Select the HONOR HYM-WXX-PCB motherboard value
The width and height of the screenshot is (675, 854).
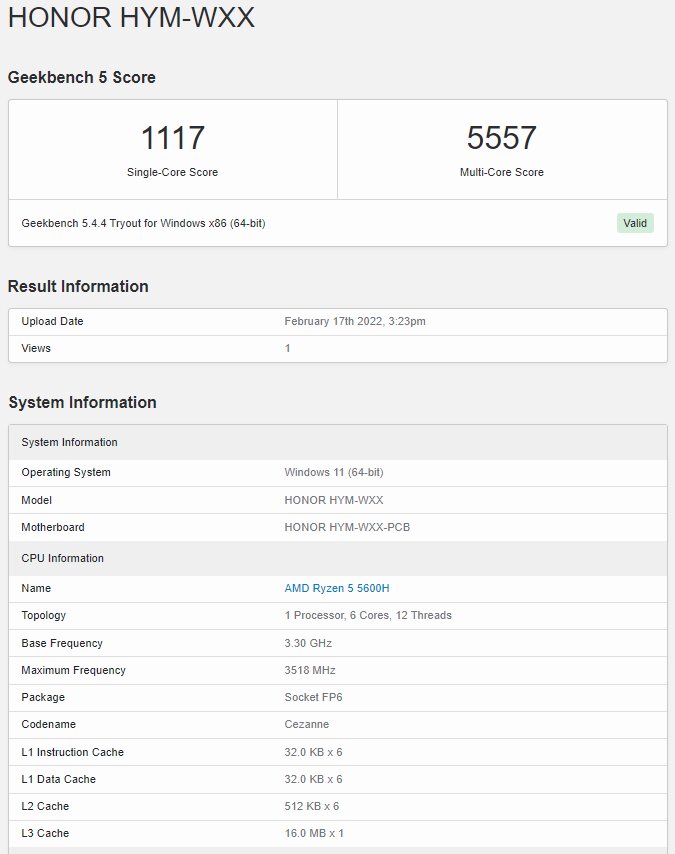point(347,527)
